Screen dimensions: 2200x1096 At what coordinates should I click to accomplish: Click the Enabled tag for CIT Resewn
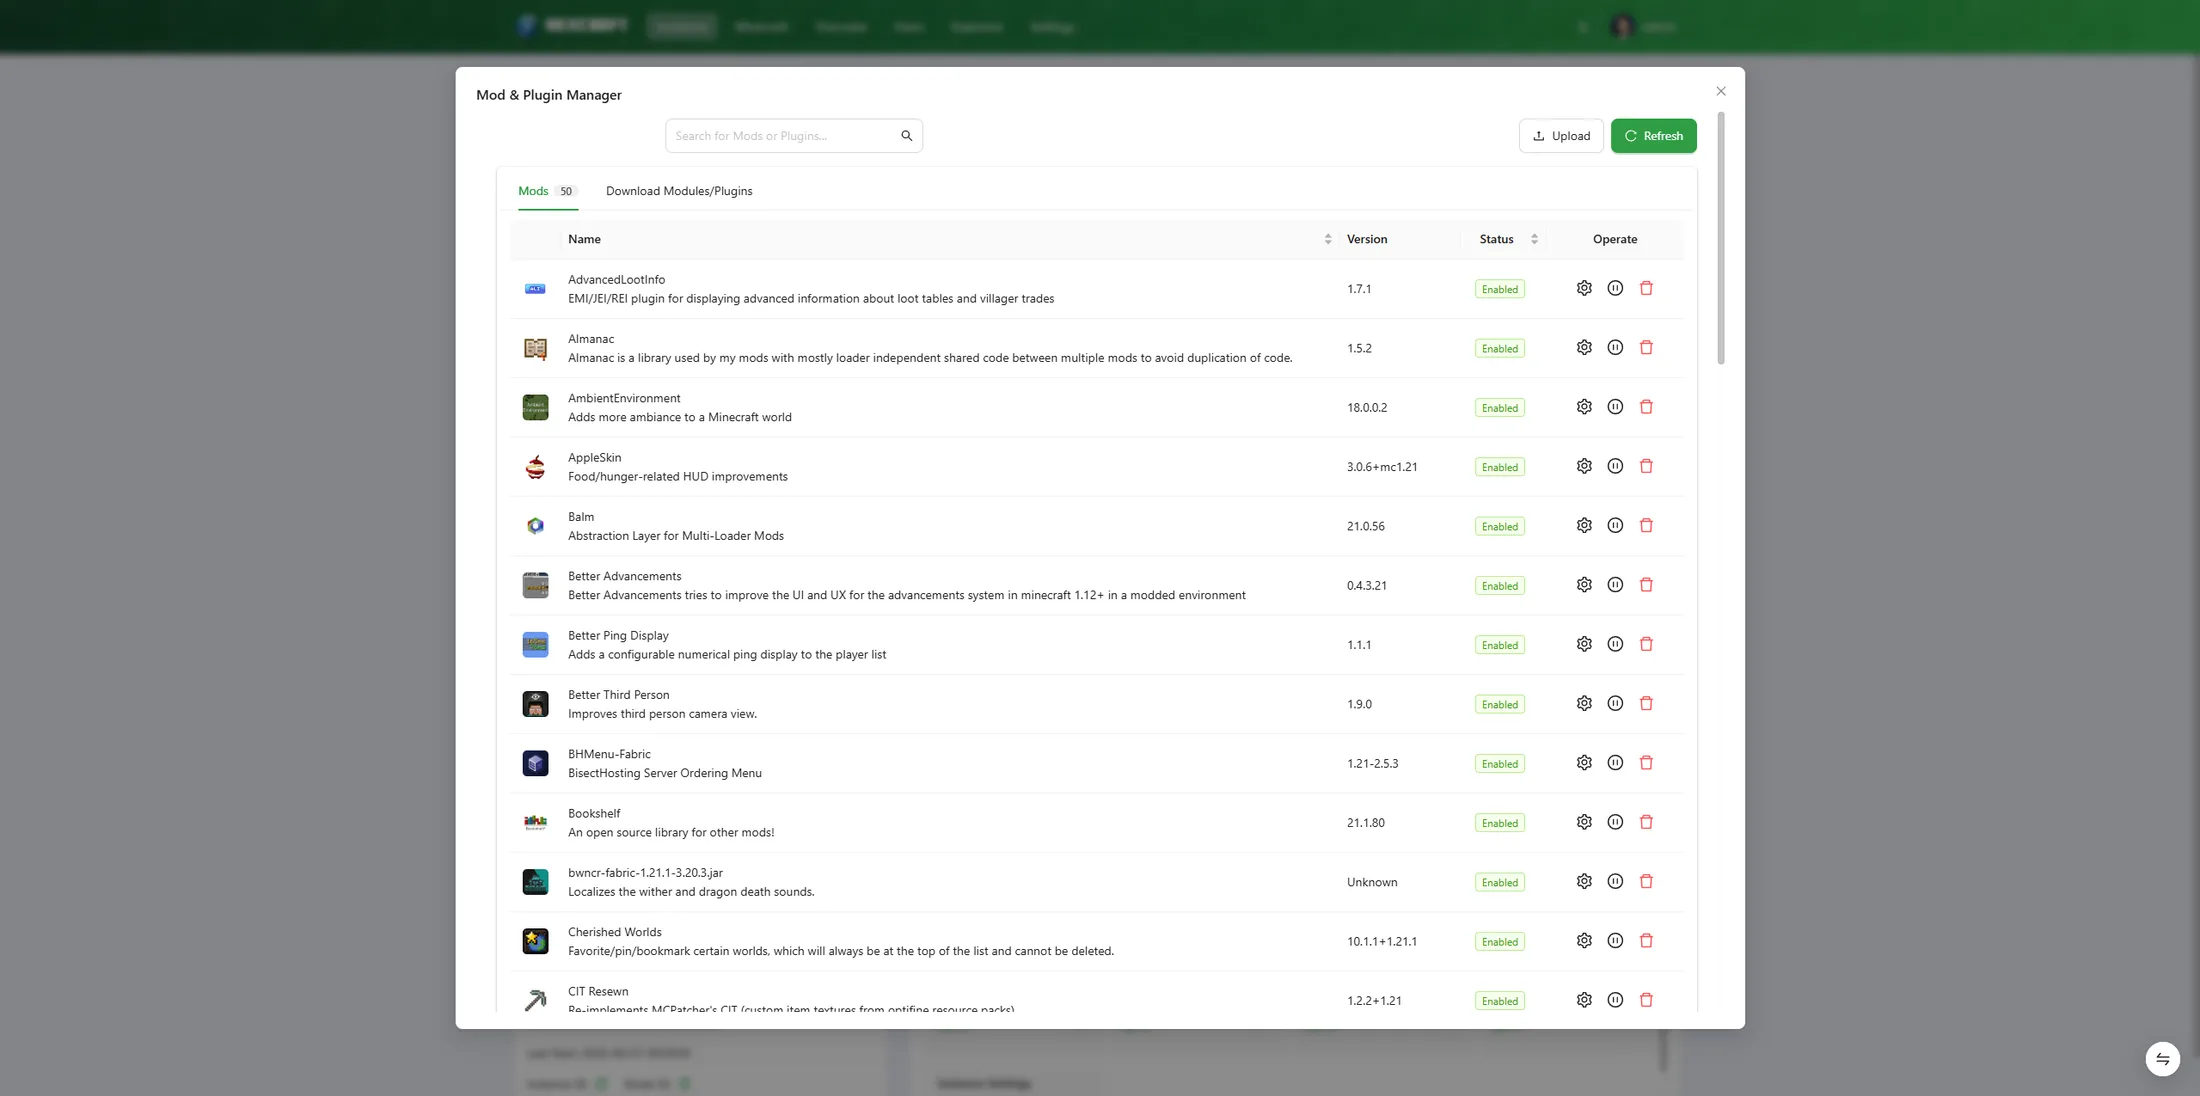[1499, 1001]
